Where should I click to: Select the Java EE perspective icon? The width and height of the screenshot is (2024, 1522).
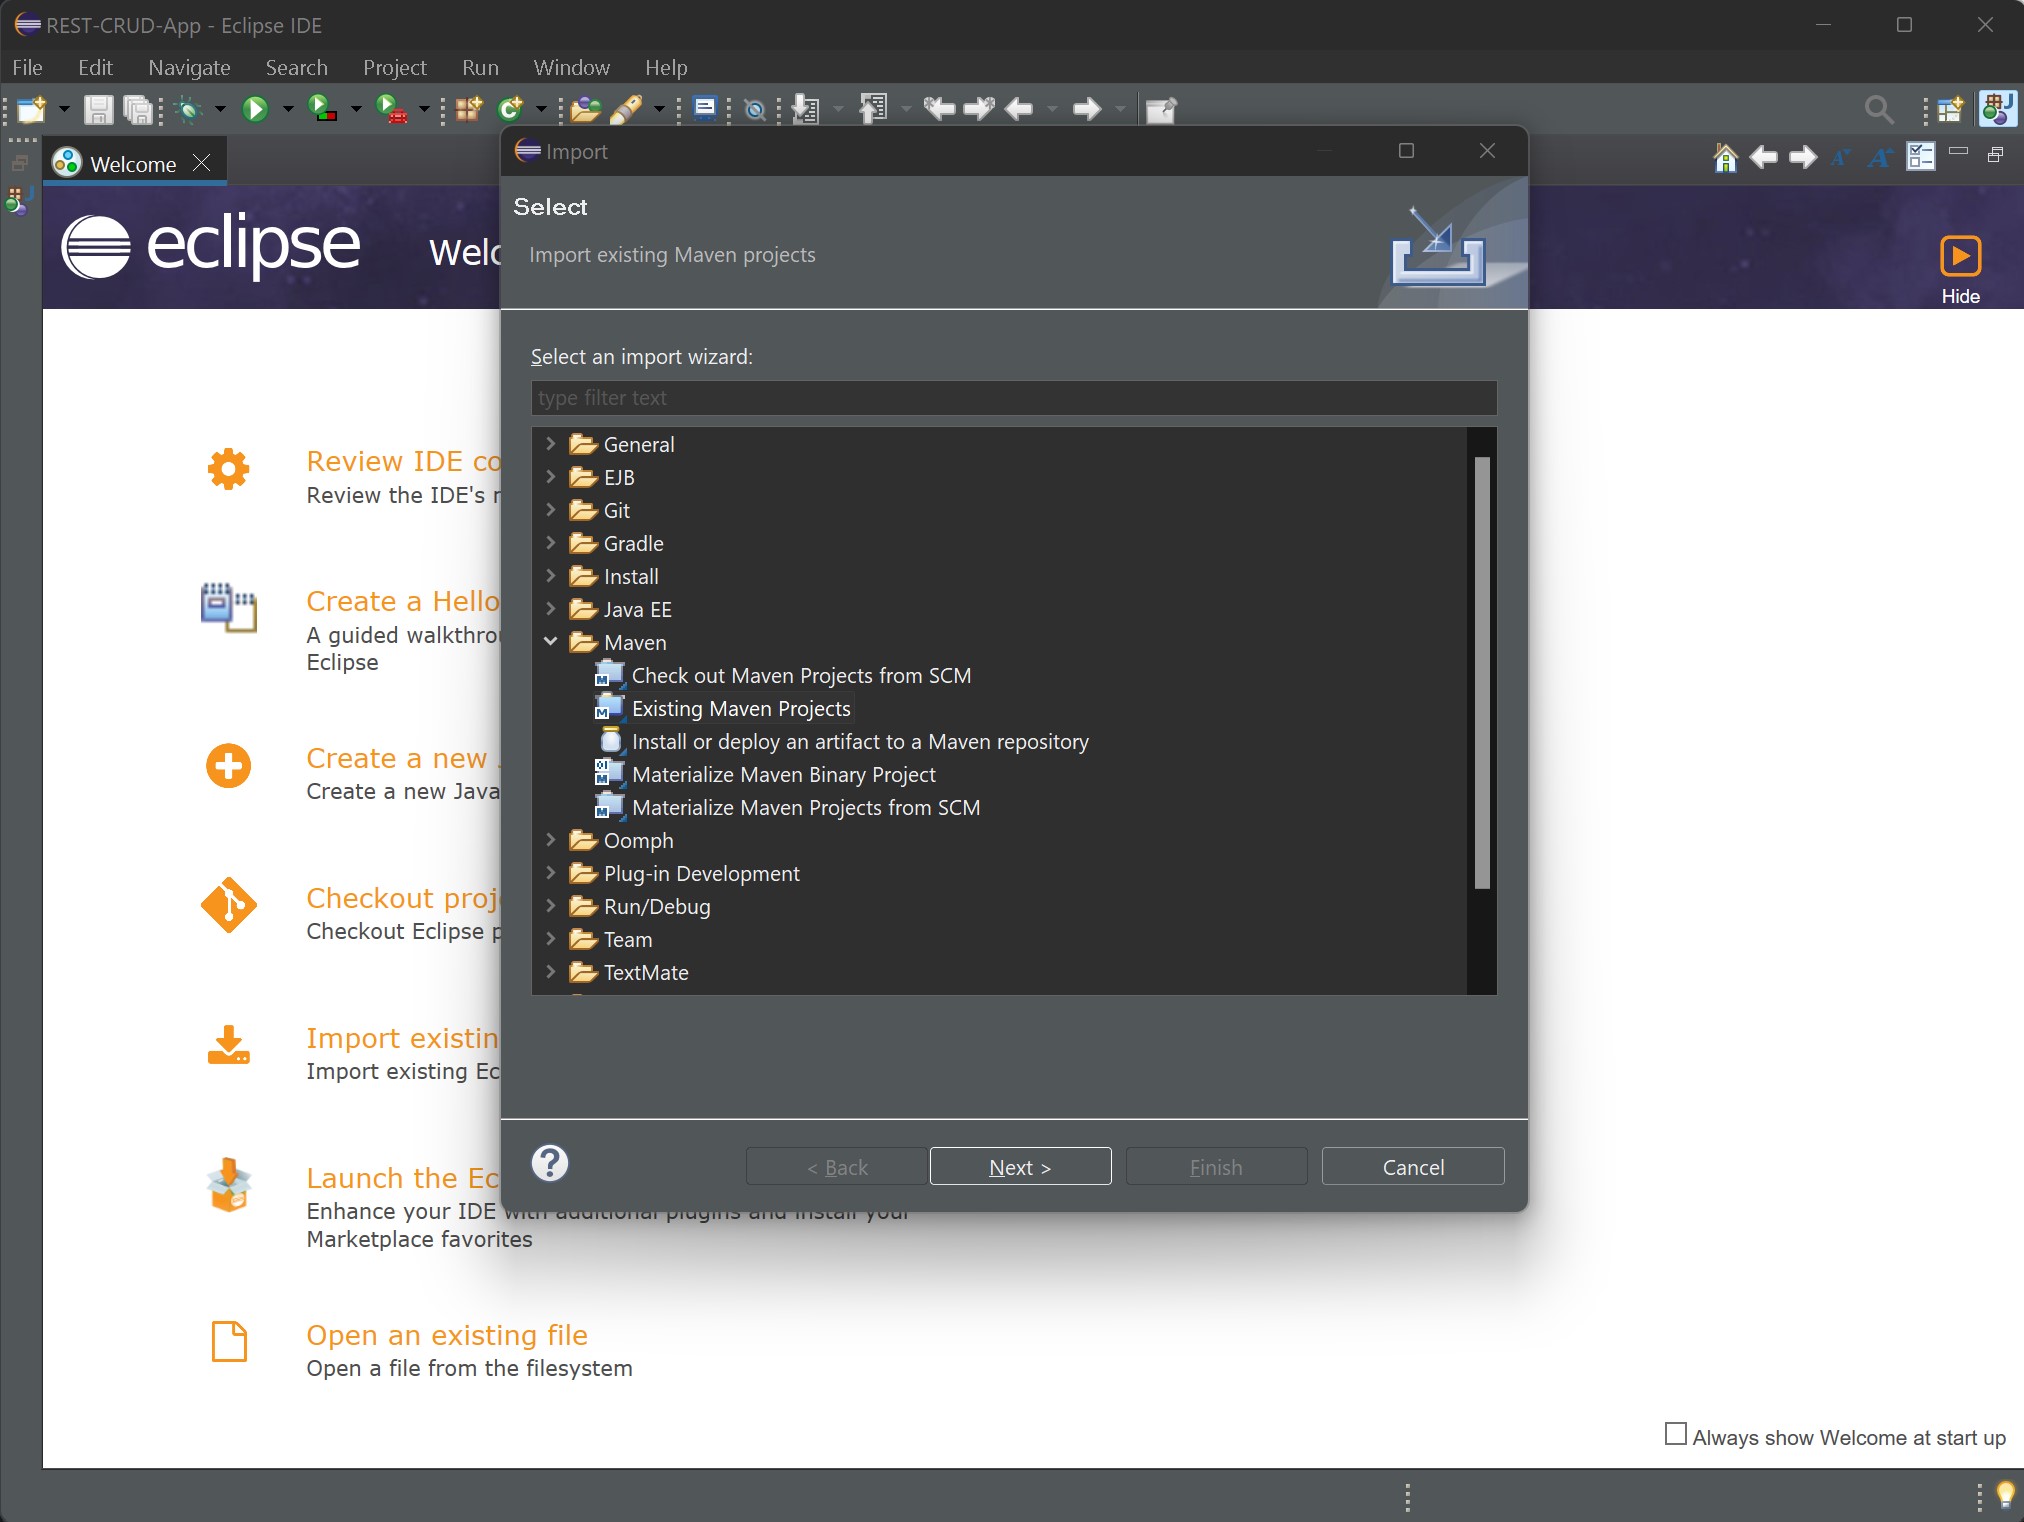tap(1998, 109)
